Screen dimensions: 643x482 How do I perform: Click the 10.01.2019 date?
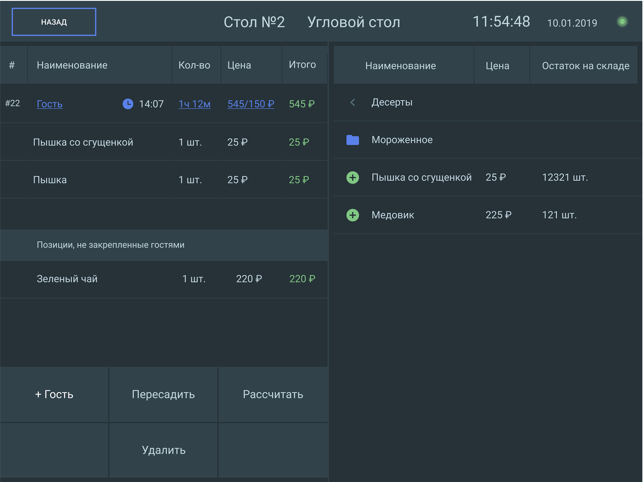click(572, 23)
